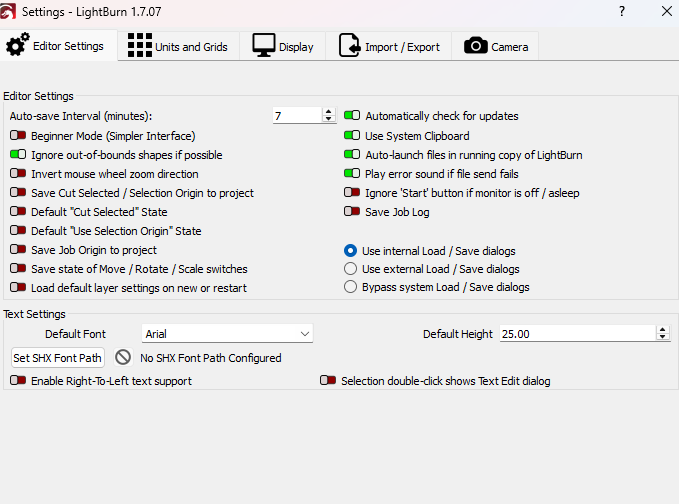Open the Default Font dropdown showing Arial

(x=227, y=334)
